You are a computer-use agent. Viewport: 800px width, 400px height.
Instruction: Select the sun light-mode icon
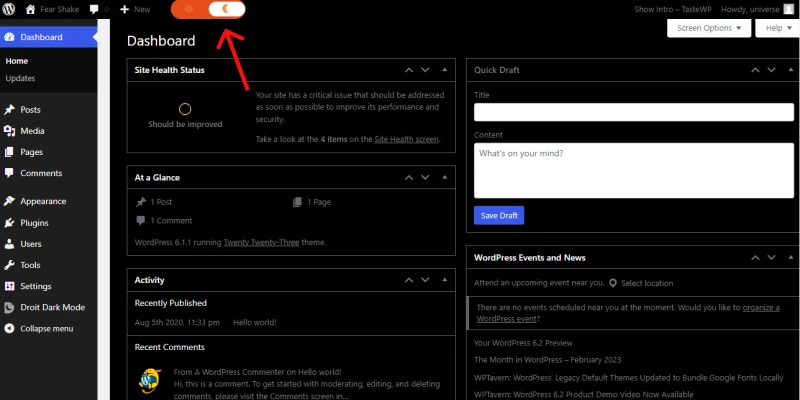click(189, 9)
